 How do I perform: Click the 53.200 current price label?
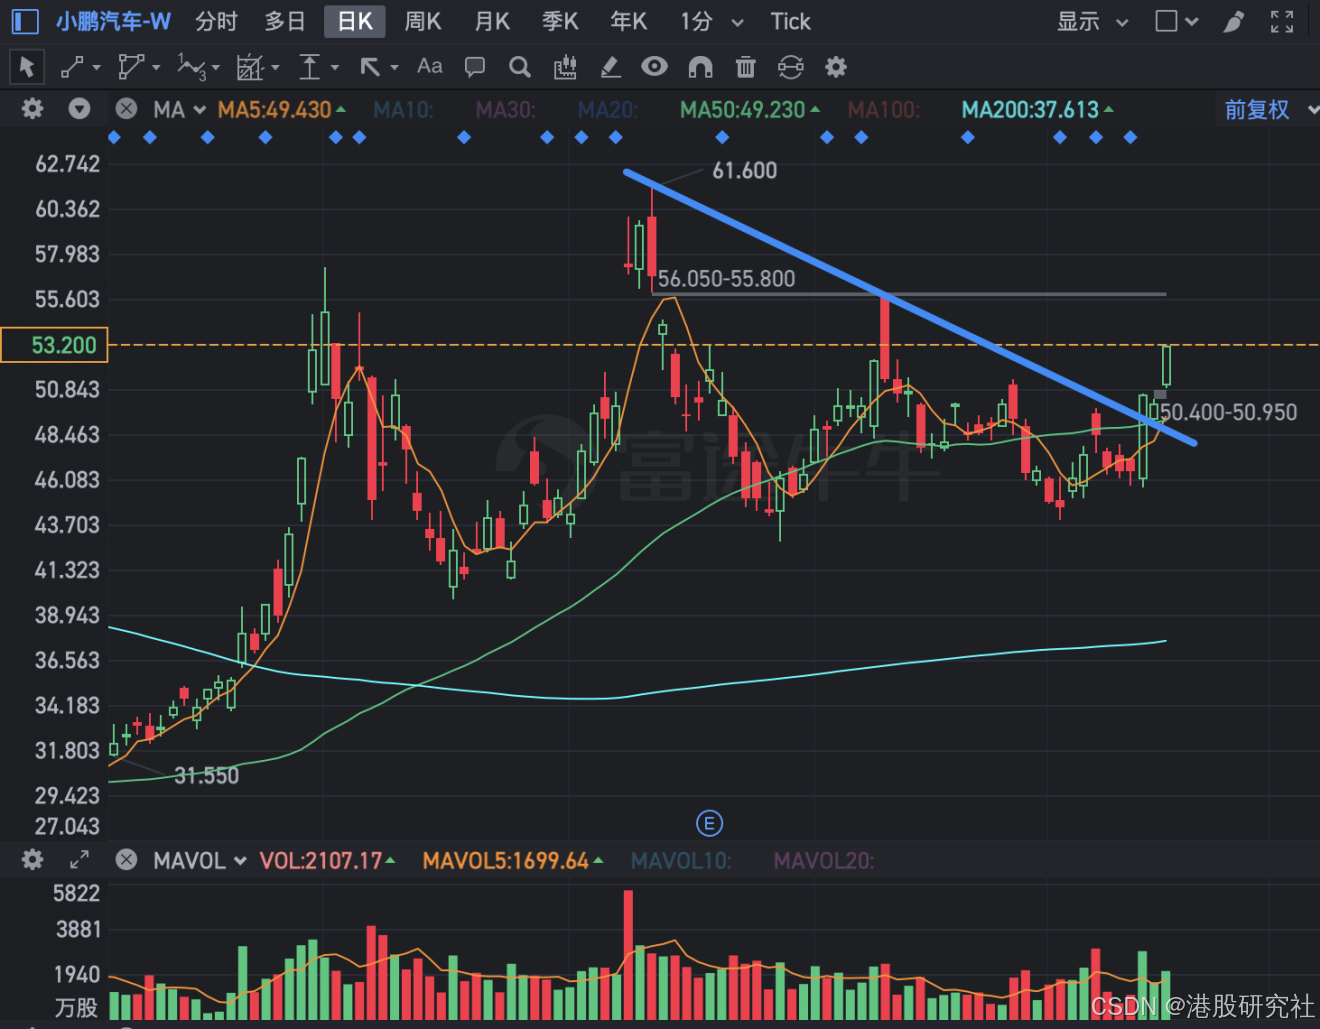click(55, 345)
